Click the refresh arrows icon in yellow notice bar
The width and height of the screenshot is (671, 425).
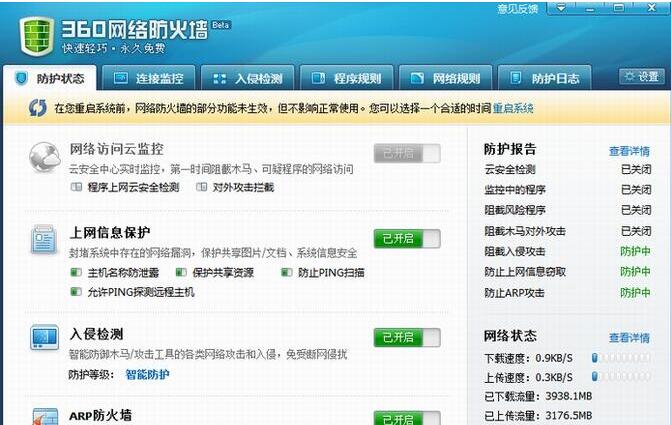38,108
